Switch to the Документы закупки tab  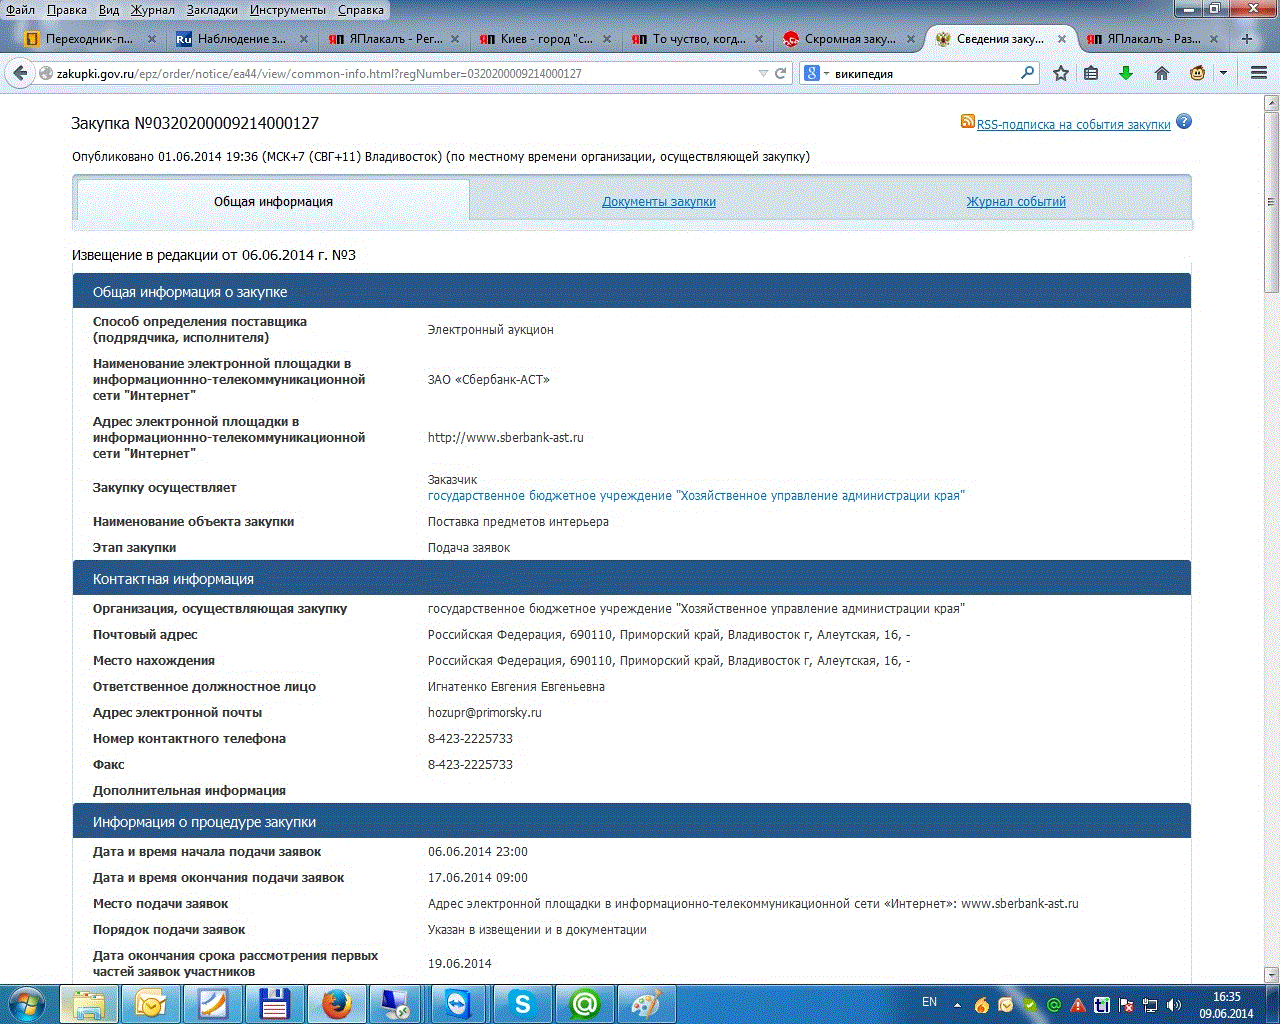click(658, 202)
